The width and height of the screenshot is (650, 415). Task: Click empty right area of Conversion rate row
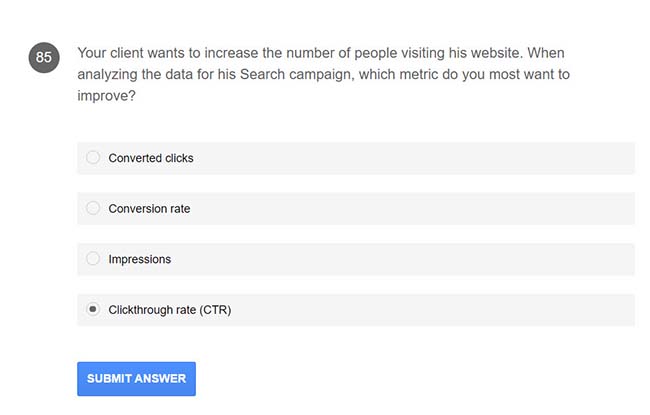[x=450, y=209]
